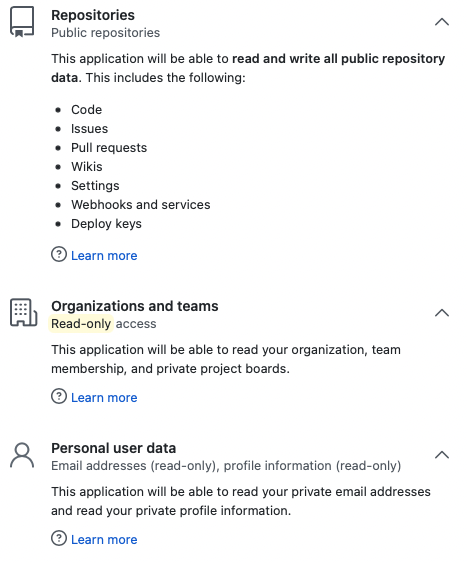467x563 pixels.
Task: Click the Webhooks and services list item
Action: 141,205
